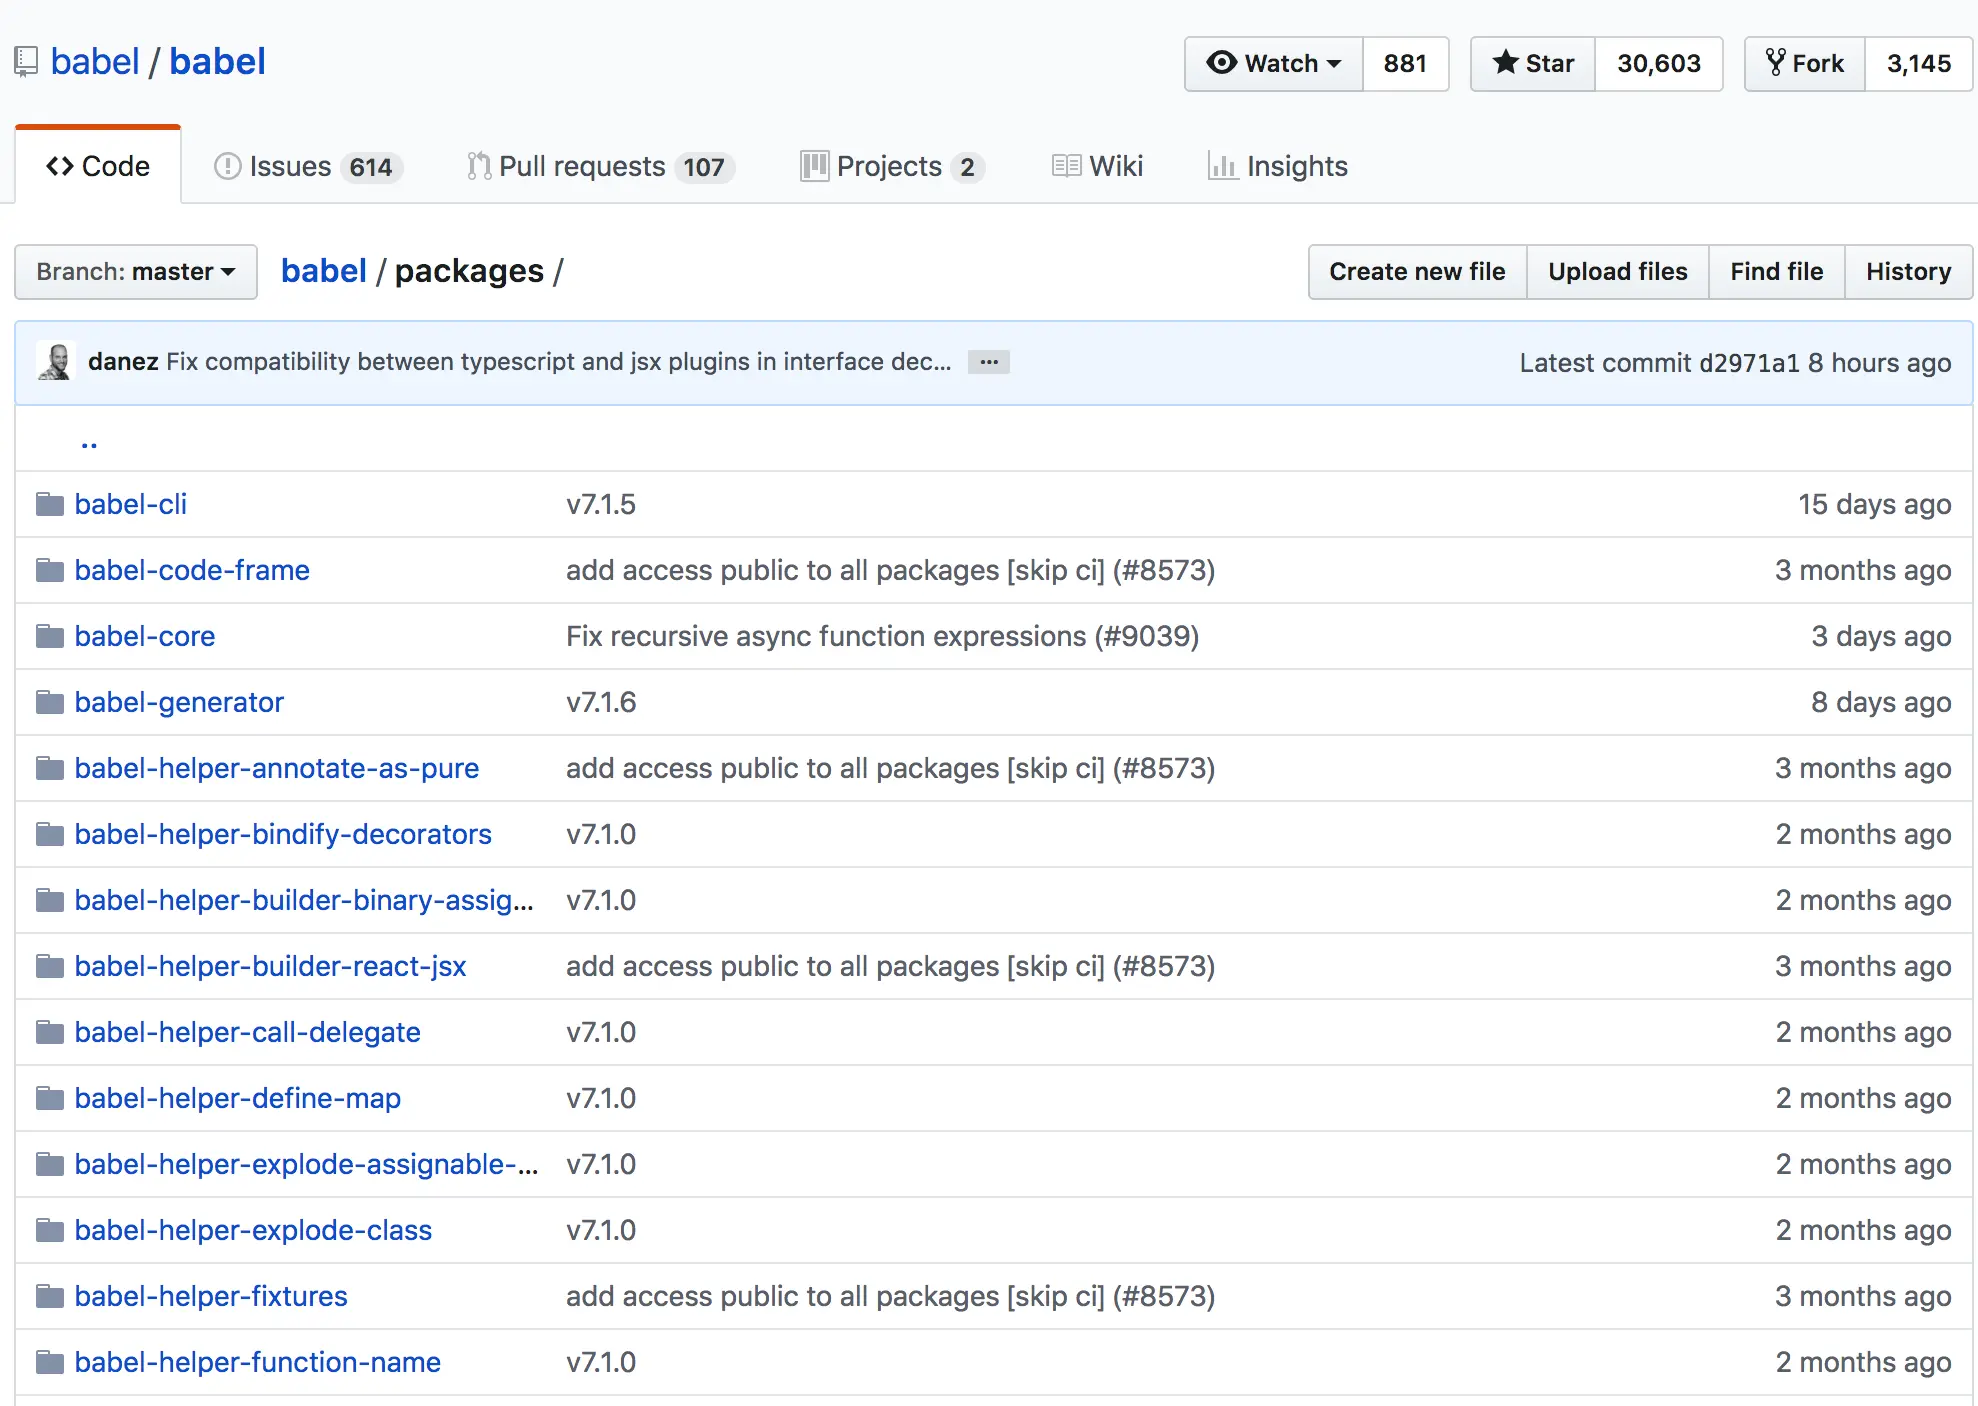Click the Create new file button
This screenshot has height=1406, width=1978.
tap(1416, 272)
